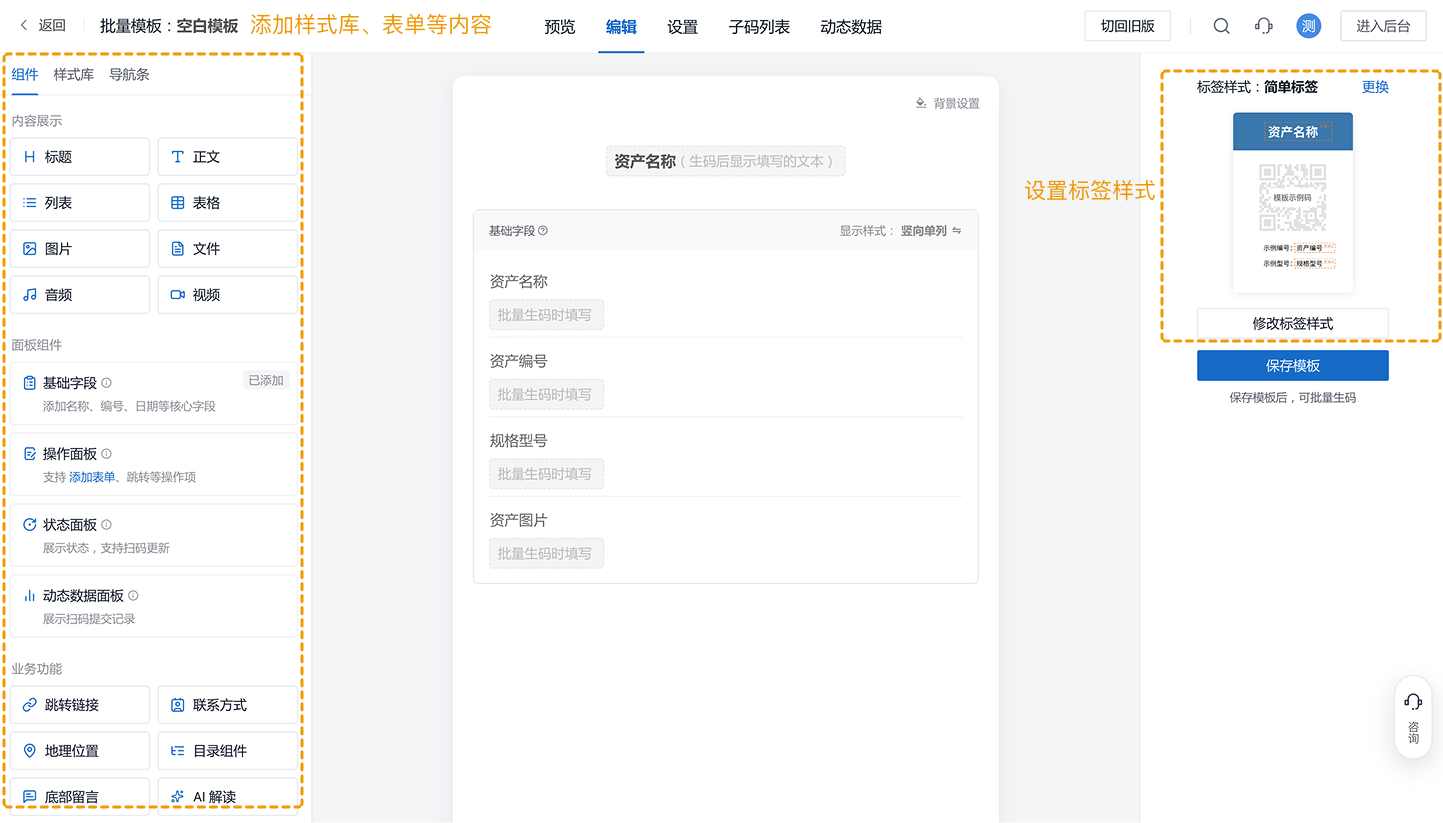Insert the 音频 audio component
The image size is (1443, 823).
[x=81, y=295]
